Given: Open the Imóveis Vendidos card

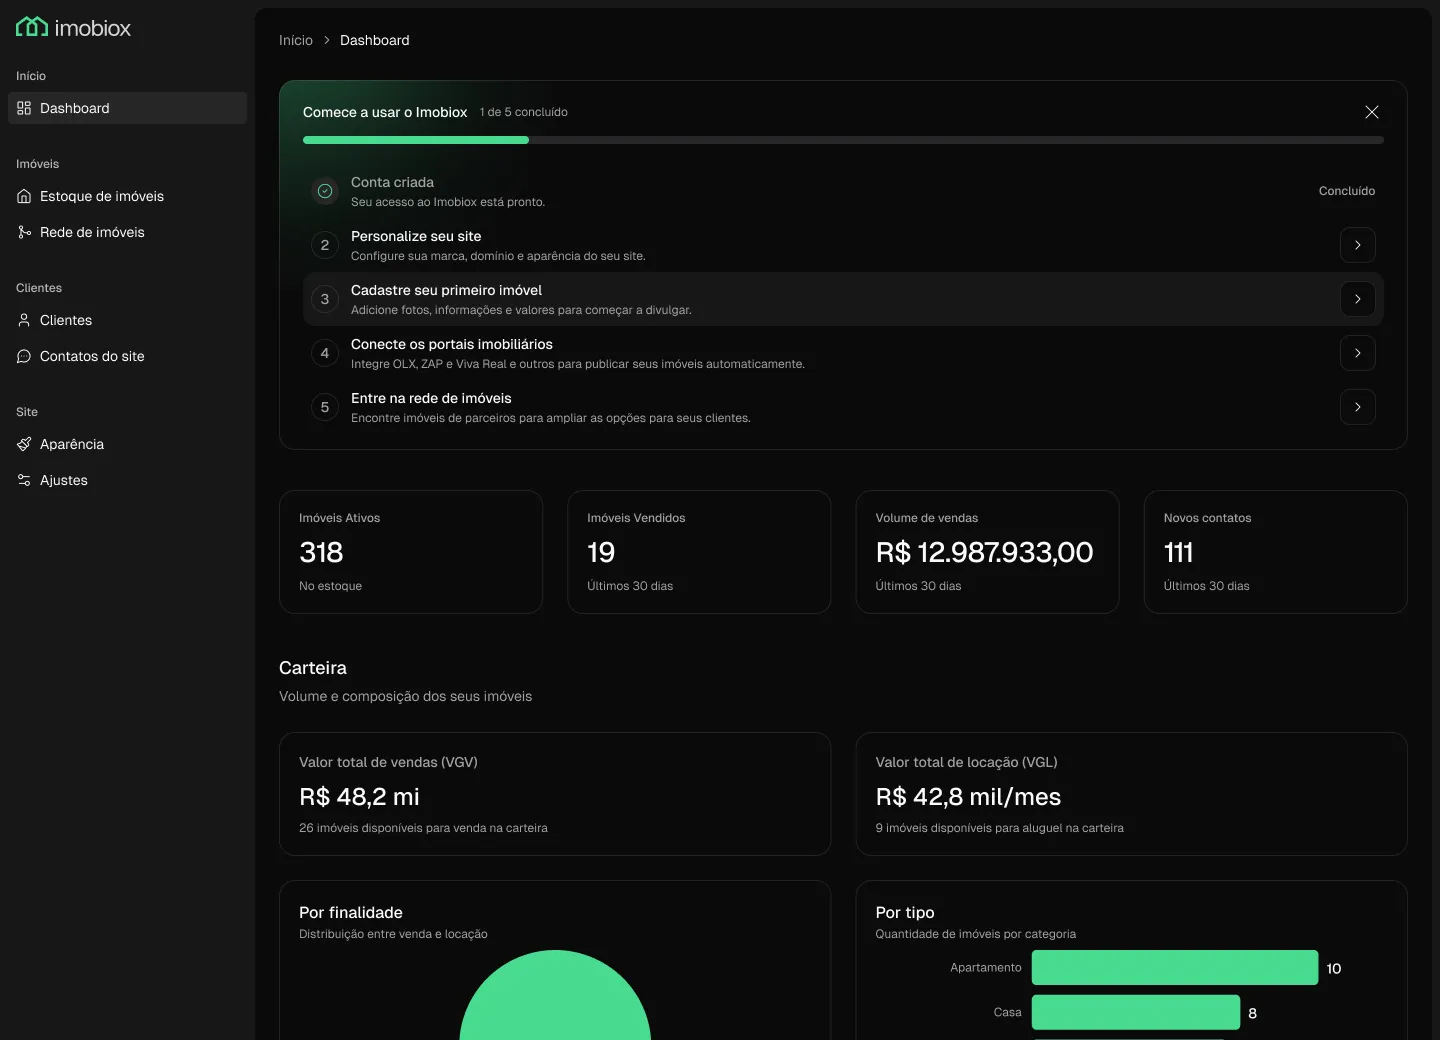Looking at the screenshot, I should (x=699, y=552).
